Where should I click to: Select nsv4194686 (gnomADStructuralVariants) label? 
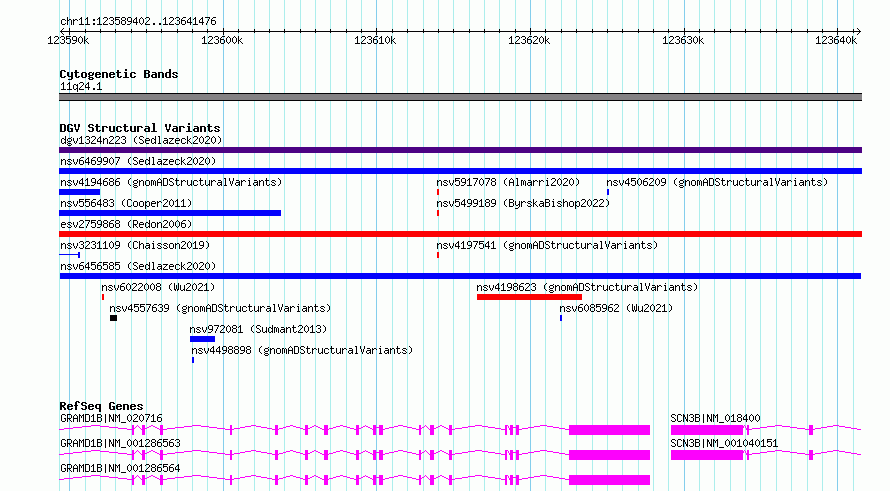coord(171,182)
